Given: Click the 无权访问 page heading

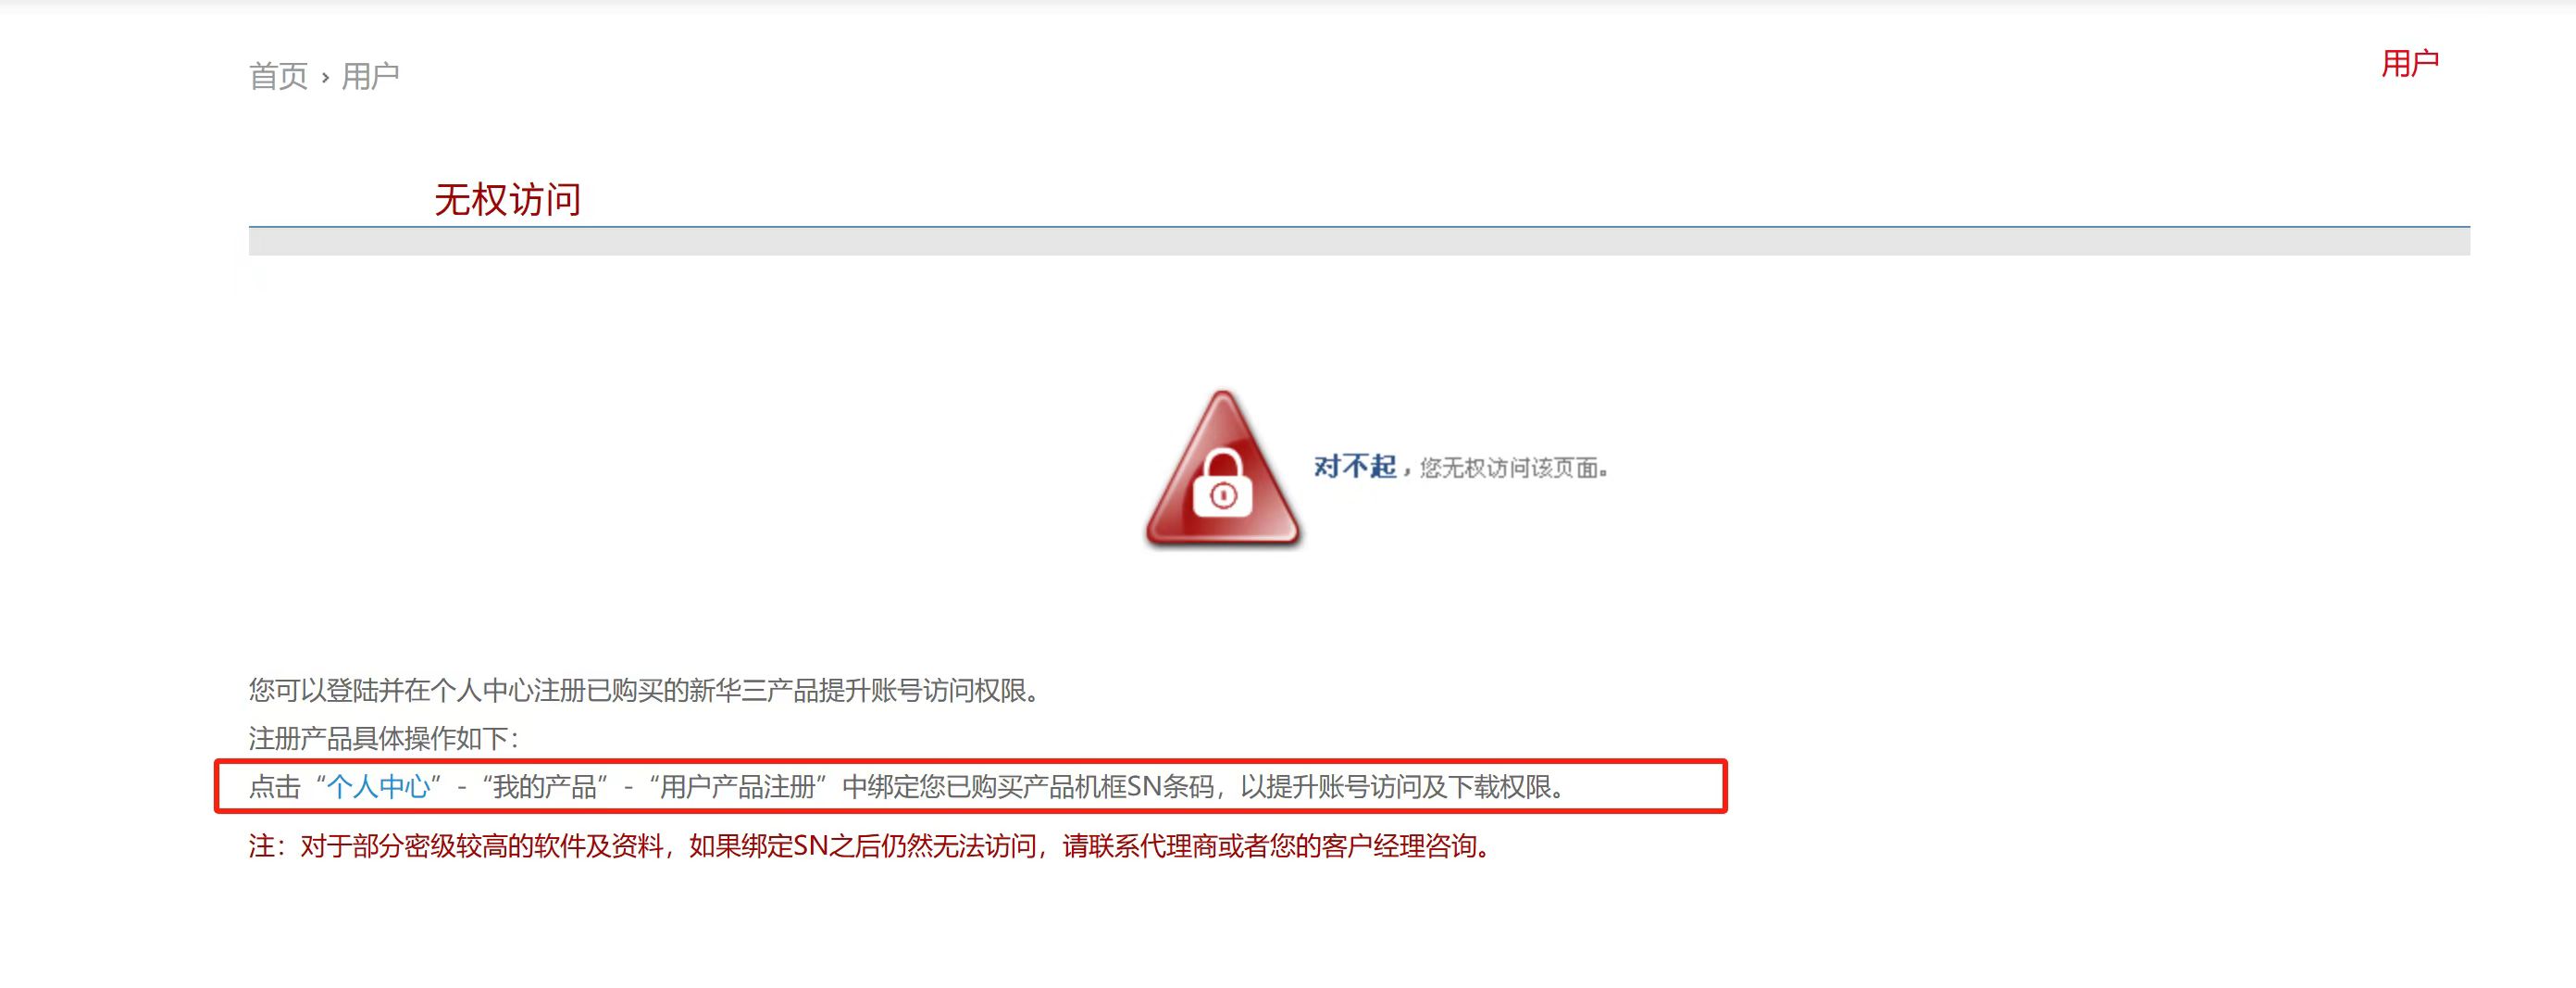Looking at the screenshot, I should pos(508,200).
